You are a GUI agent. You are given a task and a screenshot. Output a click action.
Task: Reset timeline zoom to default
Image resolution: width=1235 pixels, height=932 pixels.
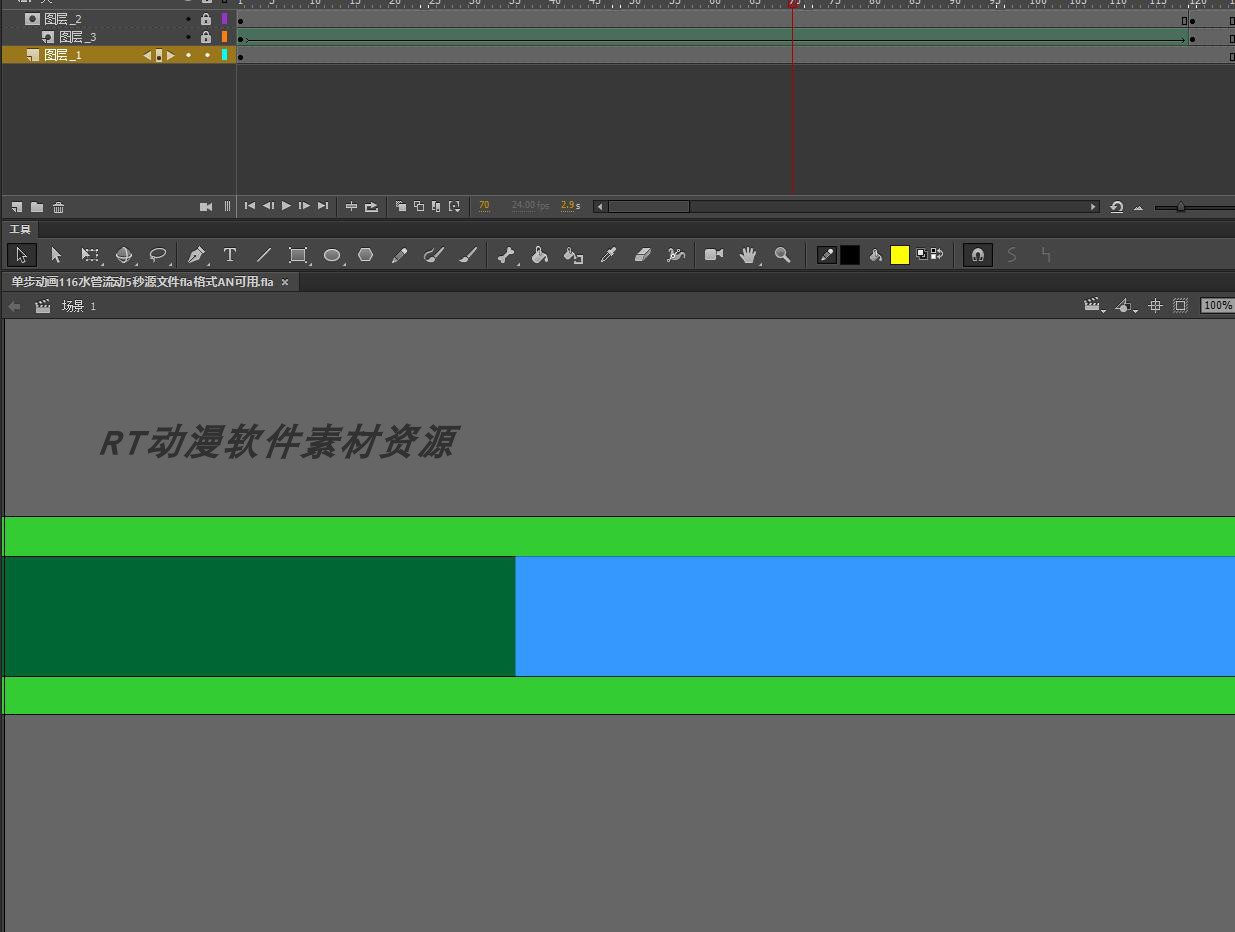click(x=1117, y=207)
